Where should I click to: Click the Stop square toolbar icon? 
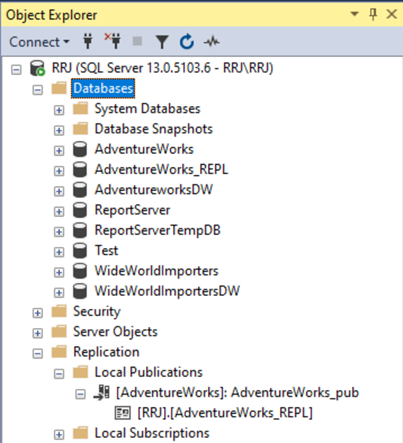coord(137,41)
